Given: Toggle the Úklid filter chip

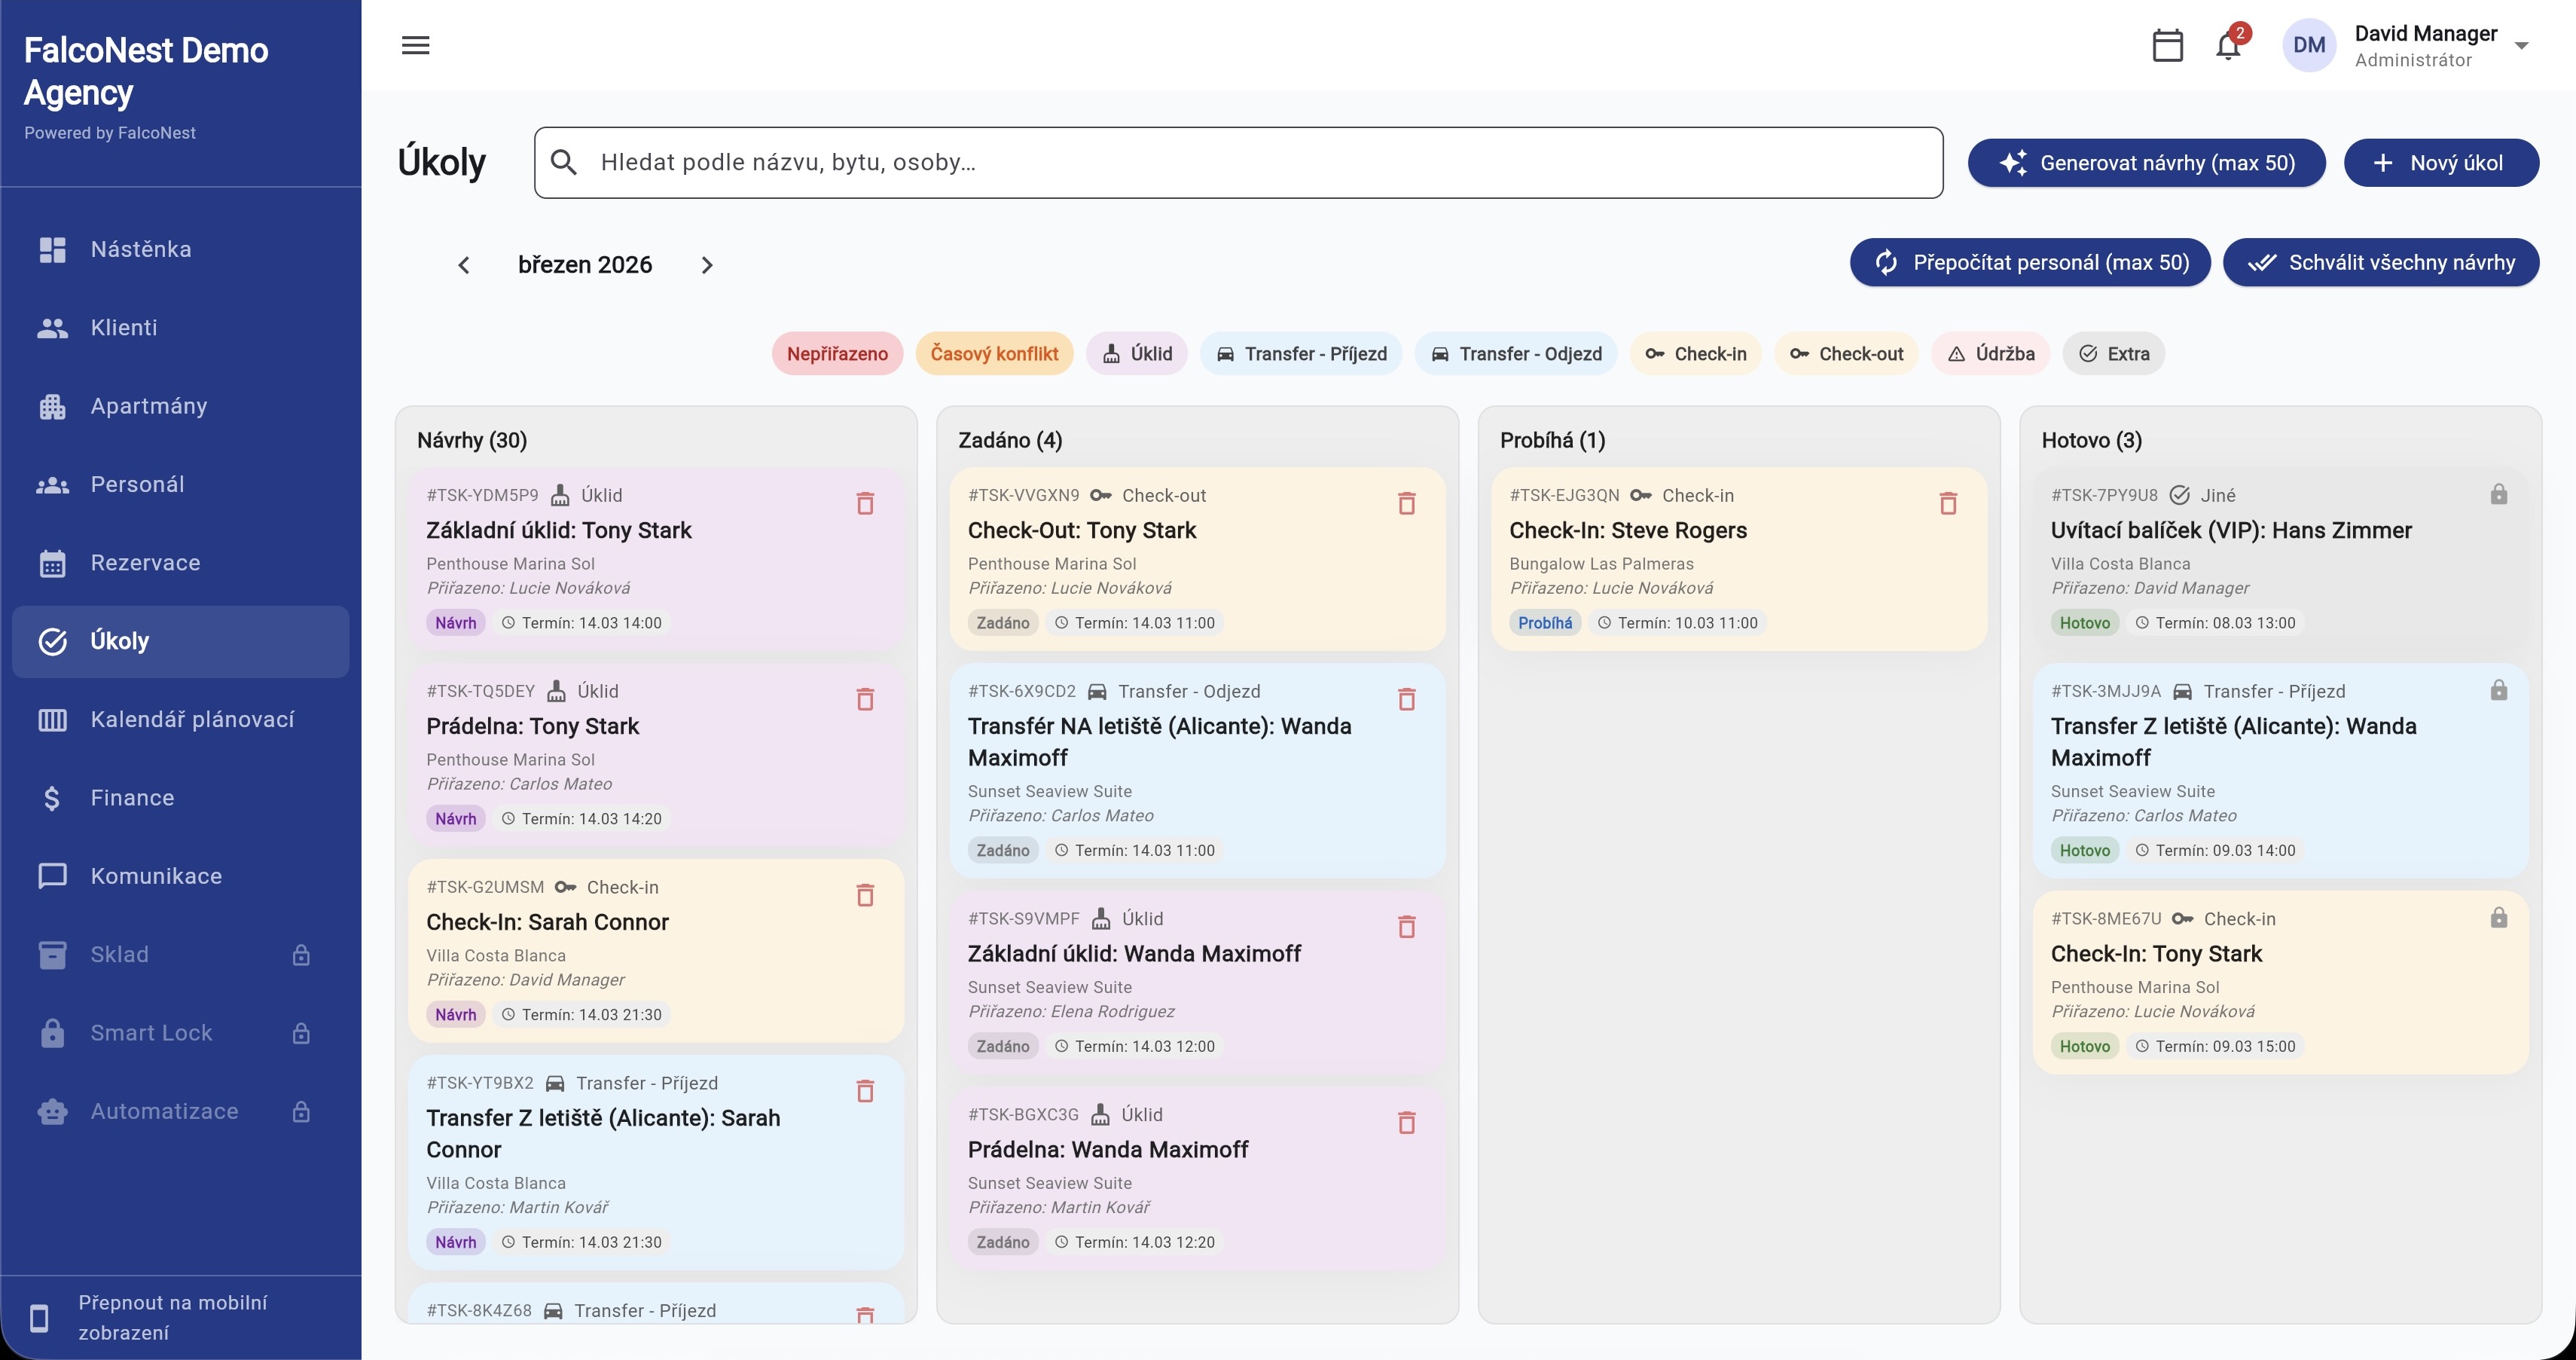Looking at the screenshot, I should point(1136,354).
